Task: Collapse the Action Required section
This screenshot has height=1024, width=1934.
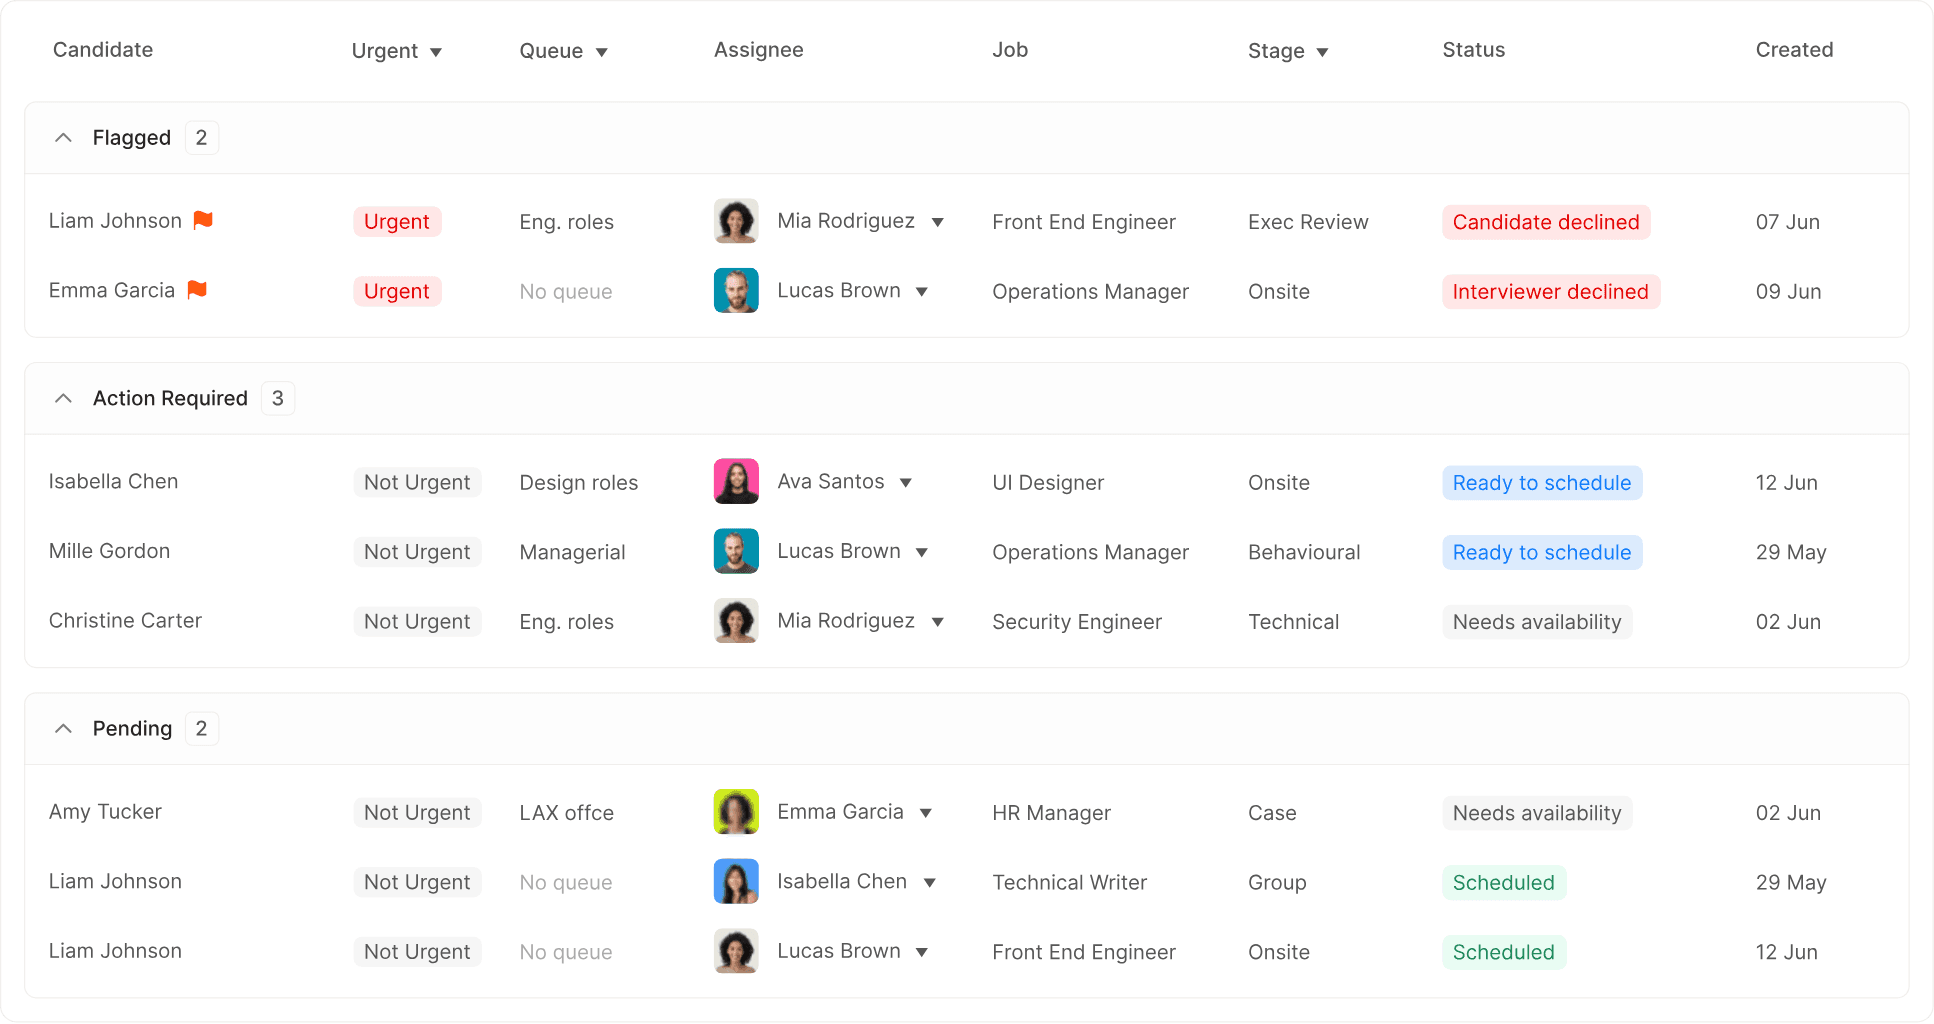Action: (x=63, y=398)
